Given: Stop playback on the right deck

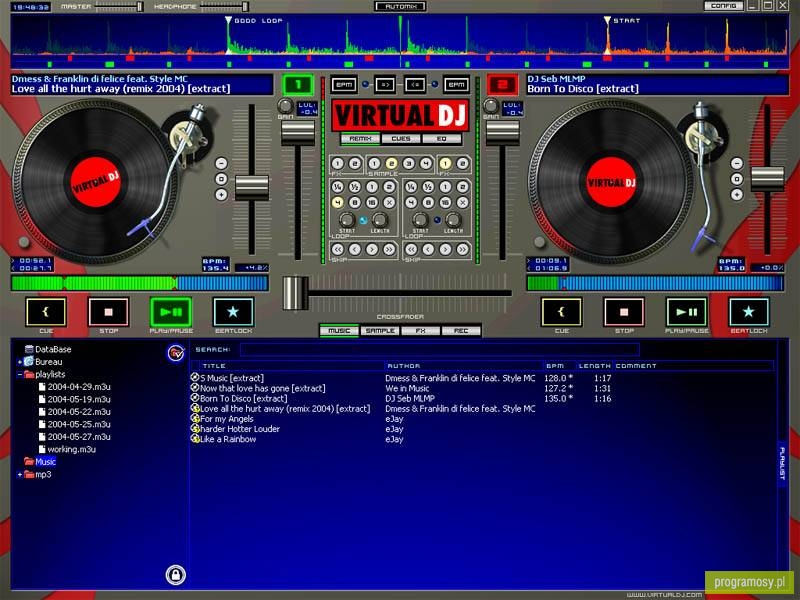Looking at the screenshot, I should click(x=624, y=312).
